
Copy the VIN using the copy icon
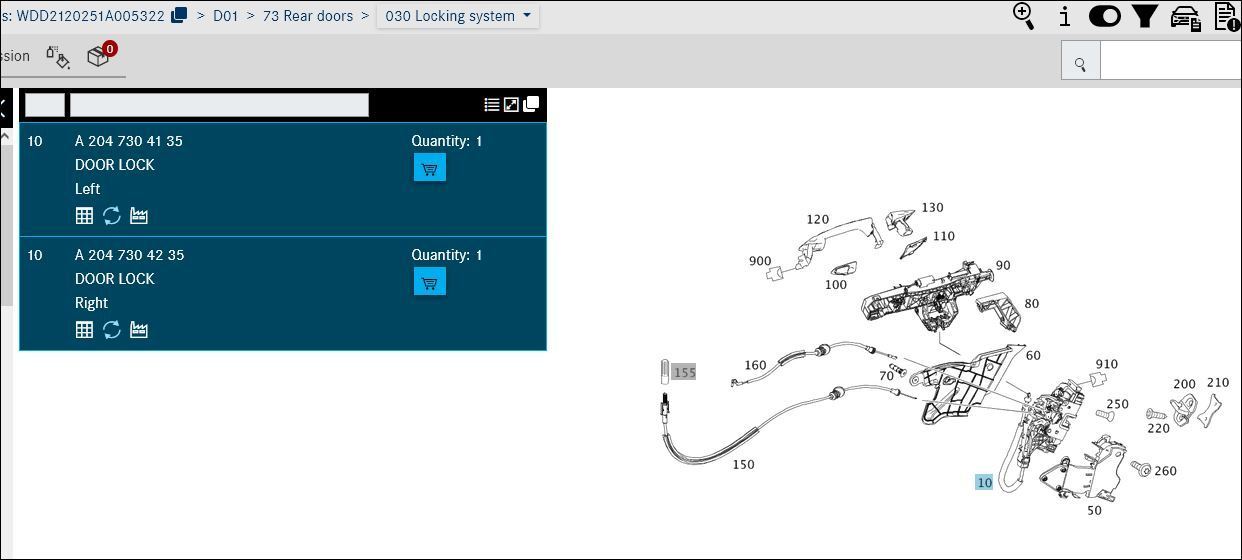click(x=179, y=15)
